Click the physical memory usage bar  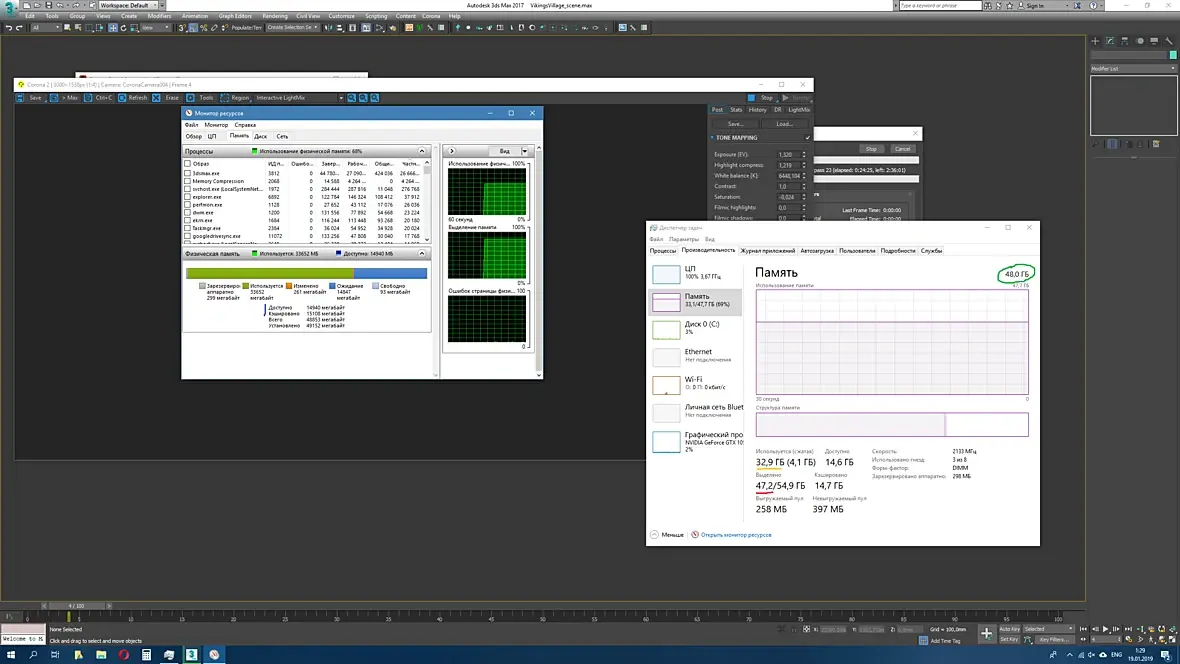pyautogui.click(x=306, y=273)
